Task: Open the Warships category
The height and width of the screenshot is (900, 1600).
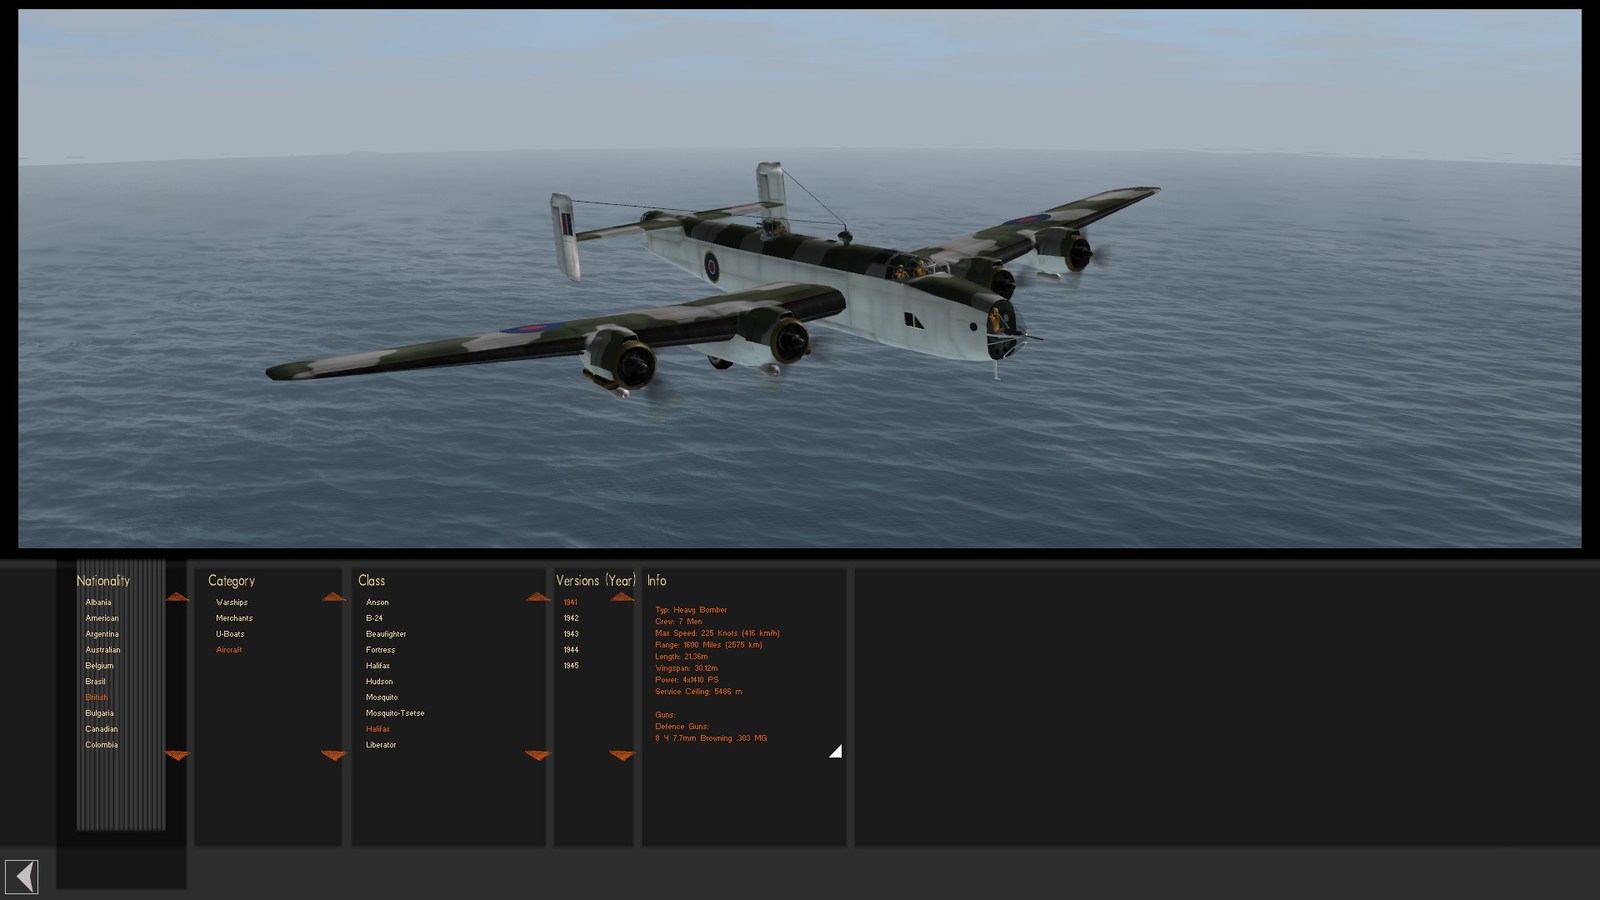Action: point(232,602)
